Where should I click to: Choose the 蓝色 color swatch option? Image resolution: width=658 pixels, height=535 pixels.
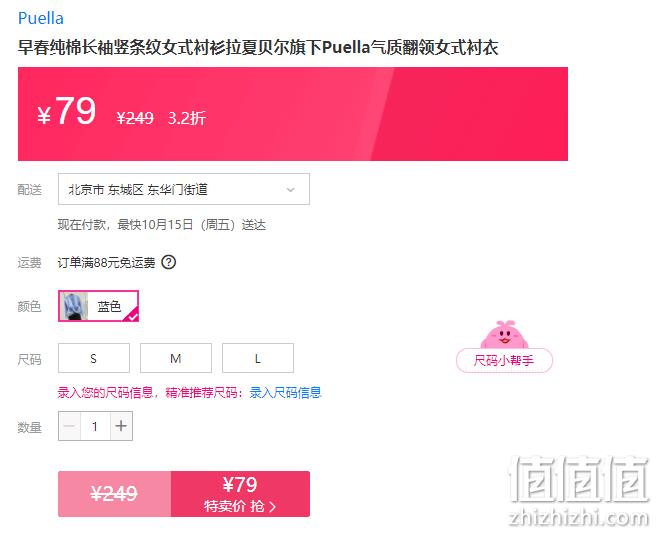[98, 306]
